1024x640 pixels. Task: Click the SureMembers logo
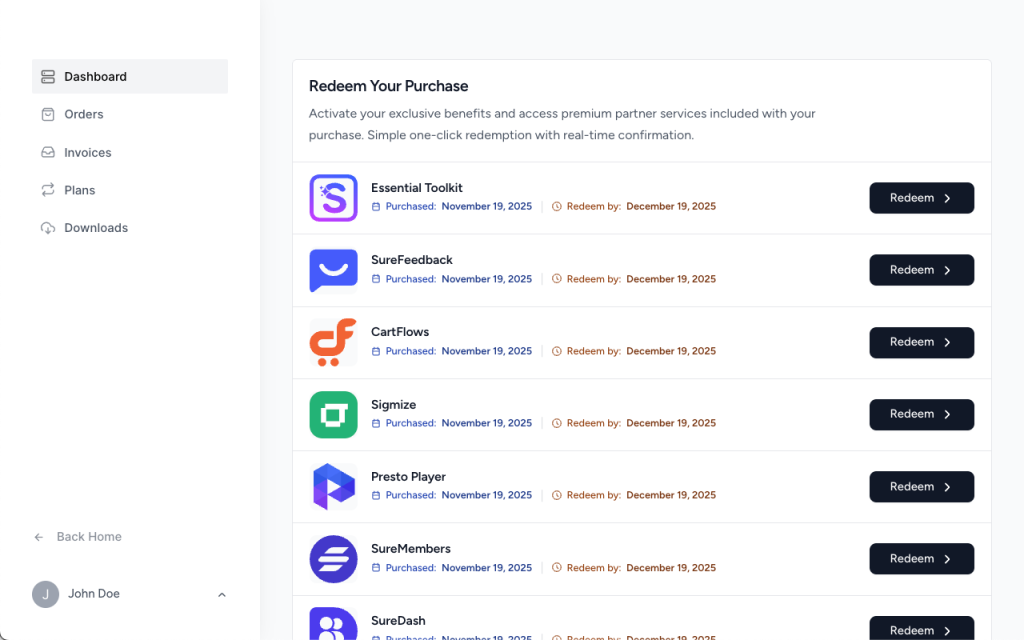[333, 559]
